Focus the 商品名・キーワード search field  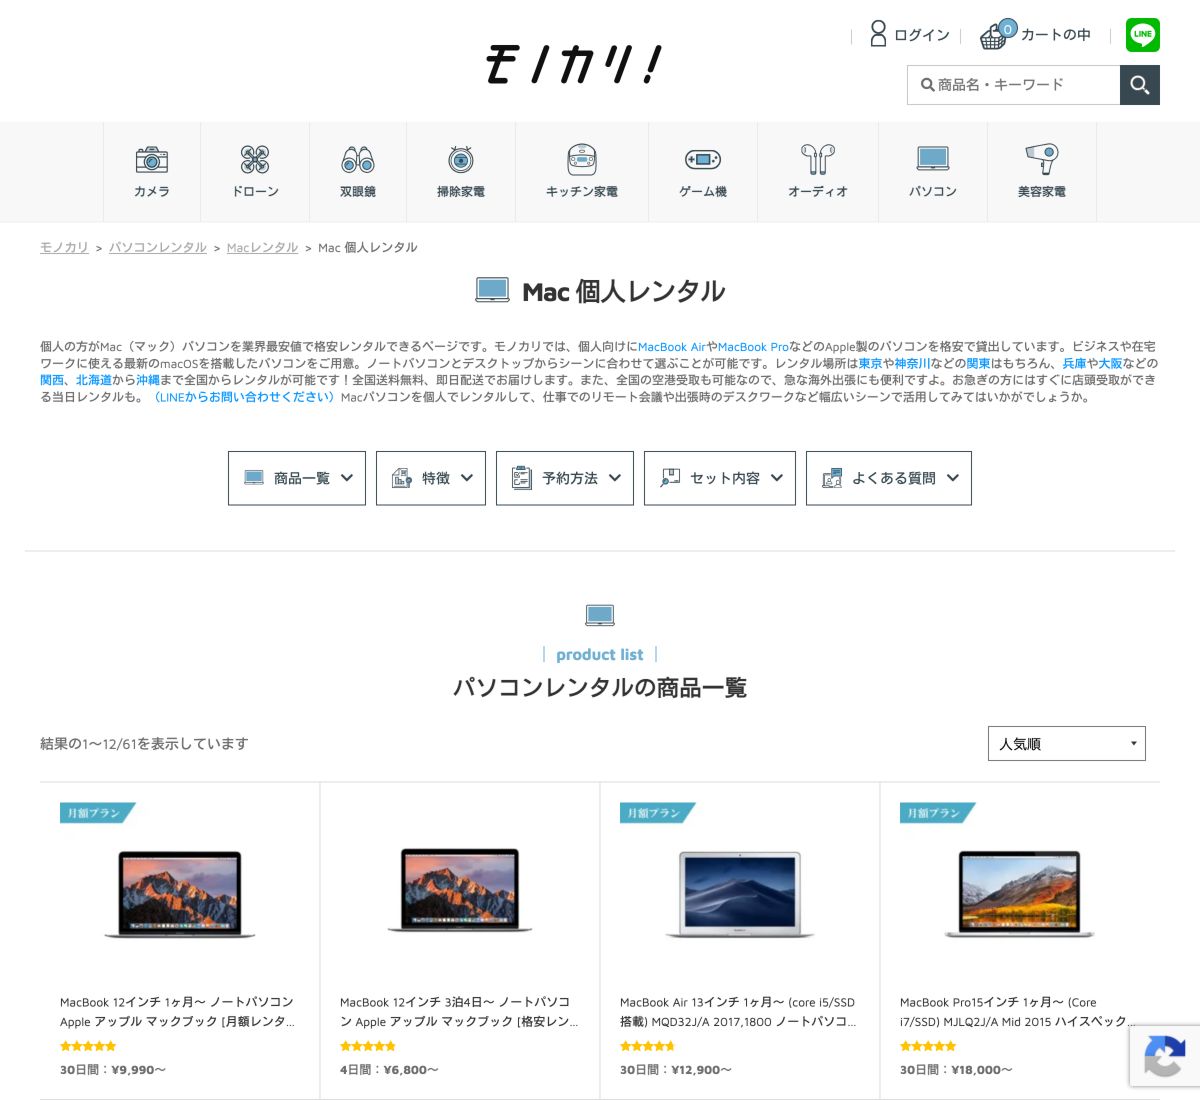[x=1014, y=85]
